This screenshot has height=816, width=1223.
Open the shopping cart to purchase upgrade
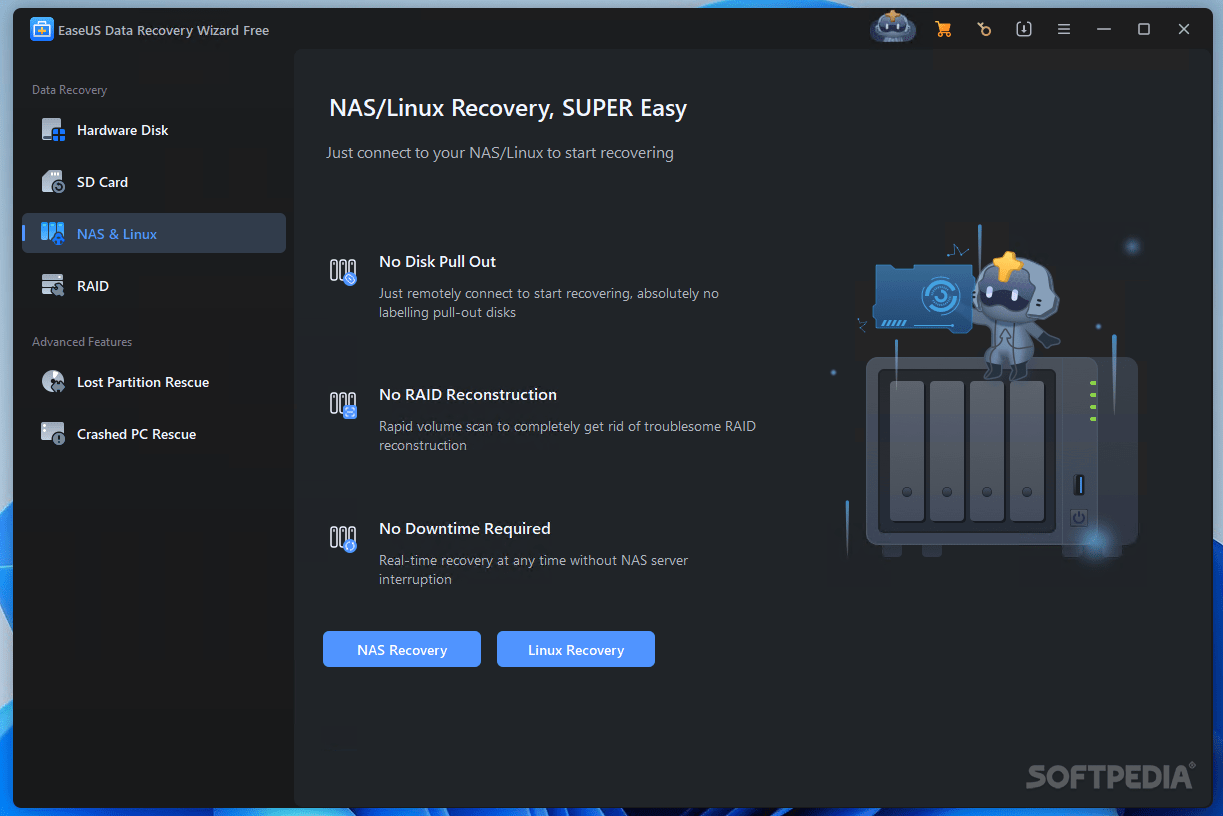tap(943, 29)
